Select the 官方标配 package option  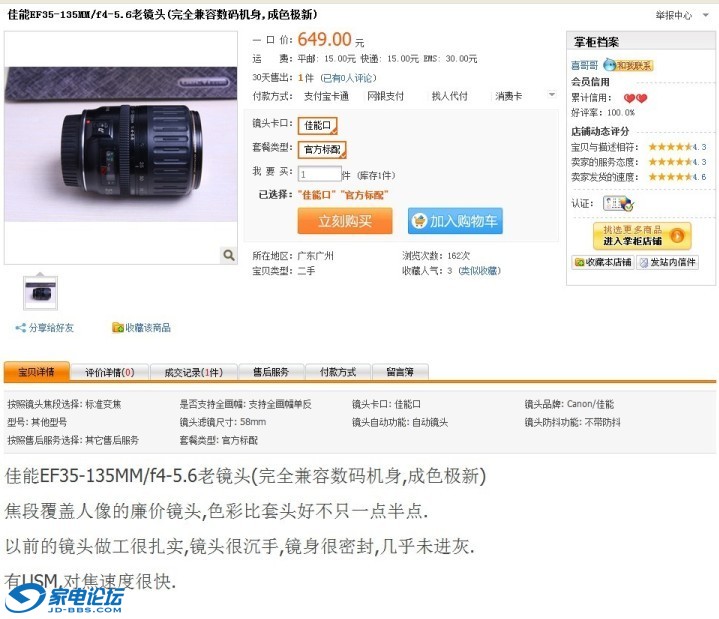322,149
